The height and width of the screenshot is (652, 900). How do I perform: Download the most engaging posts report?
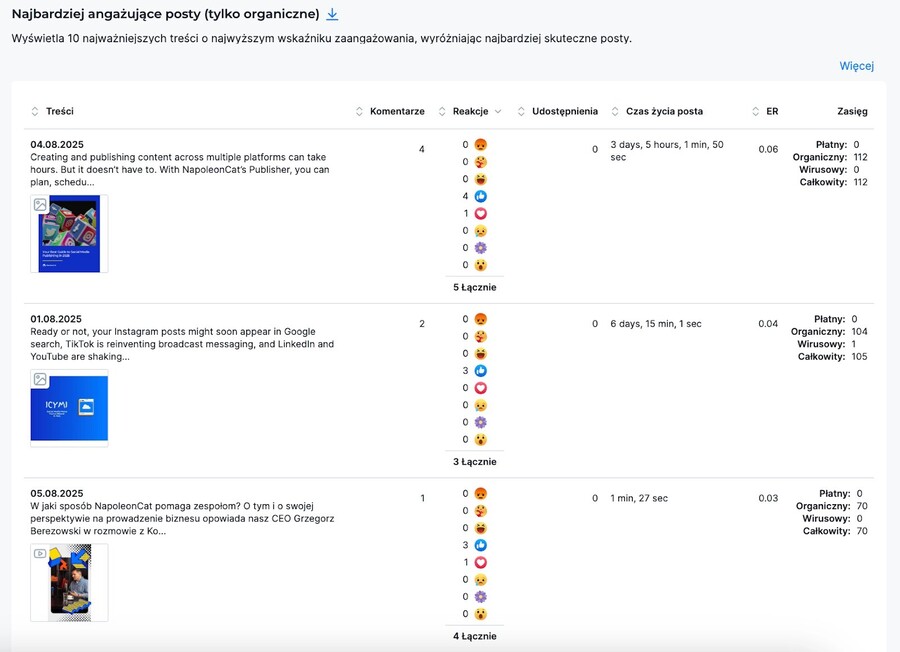click(333, 15)
